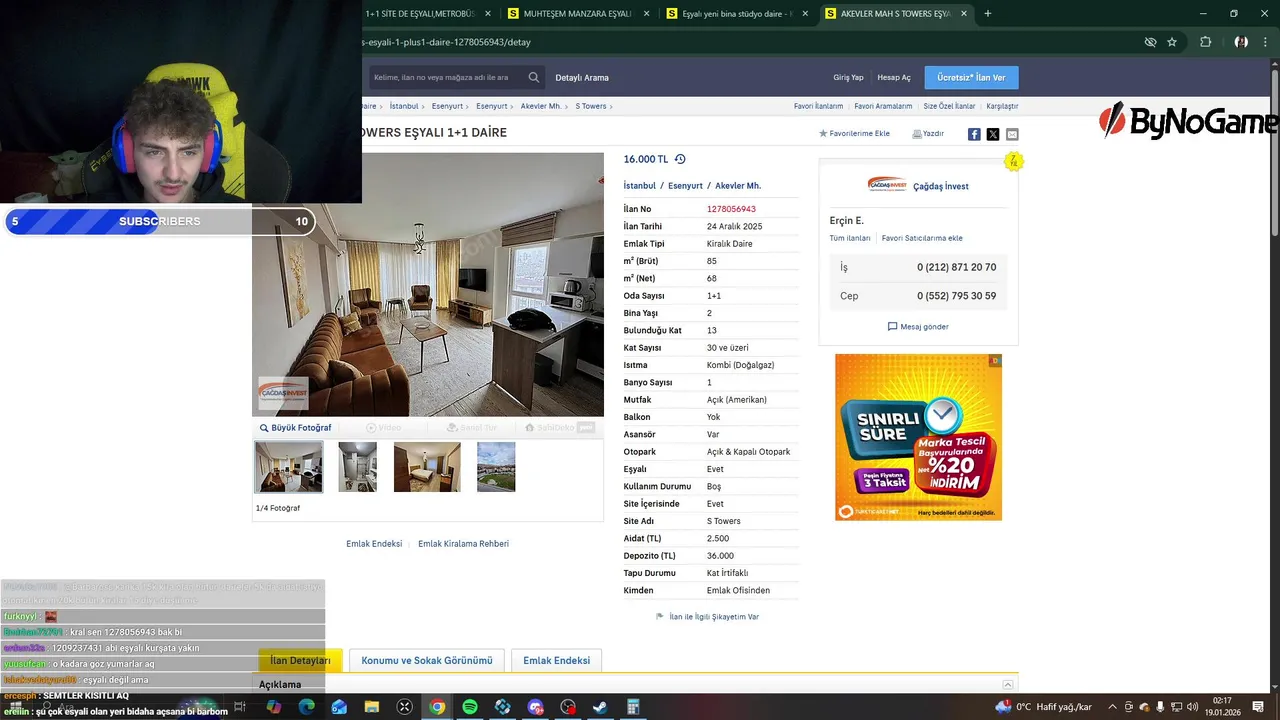Open Konumu ve Sokak Görünümü tab
This screenshot has width=1280, height=720.
point(427,660)
